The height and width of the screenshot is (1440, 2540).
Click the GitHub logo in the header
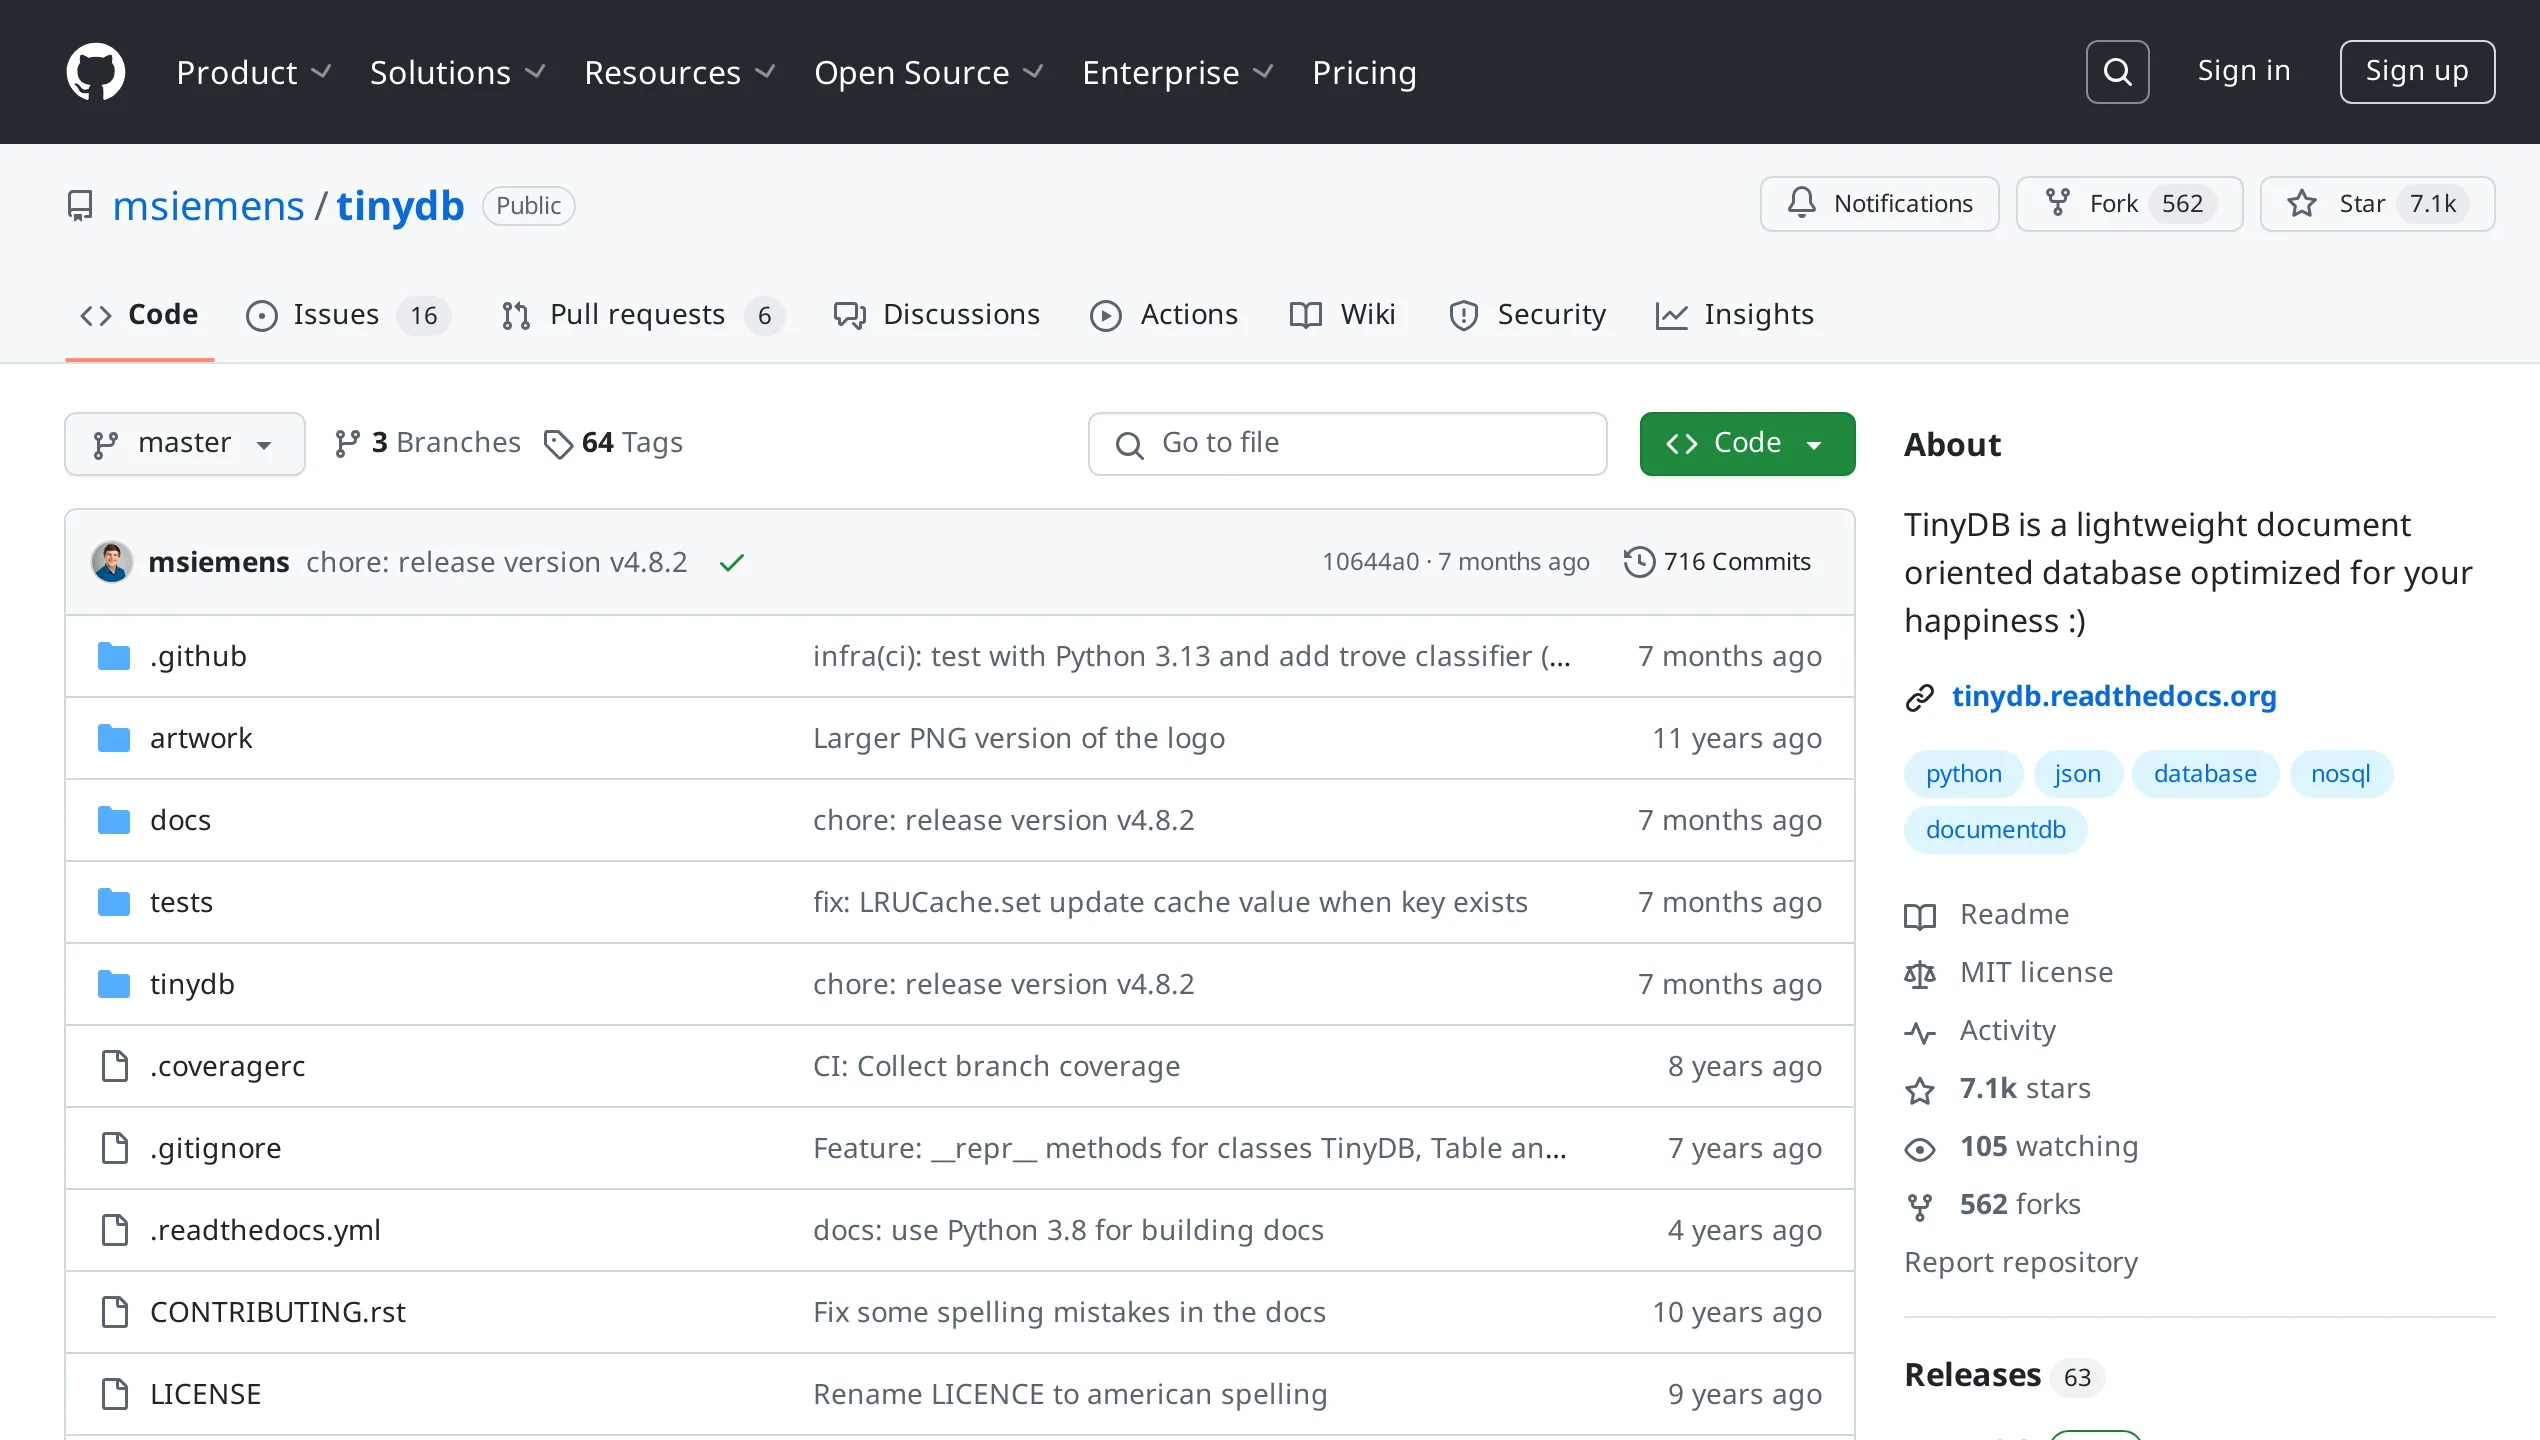95,70
